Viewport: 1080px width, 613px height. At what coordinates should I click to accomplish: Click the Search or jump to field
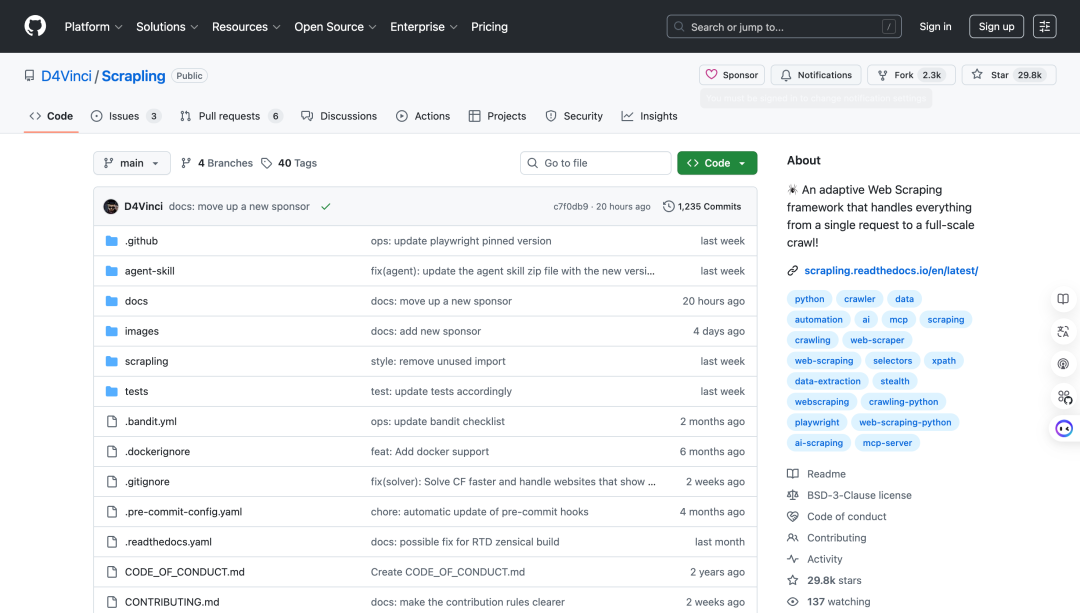click(x=784, y=27)
